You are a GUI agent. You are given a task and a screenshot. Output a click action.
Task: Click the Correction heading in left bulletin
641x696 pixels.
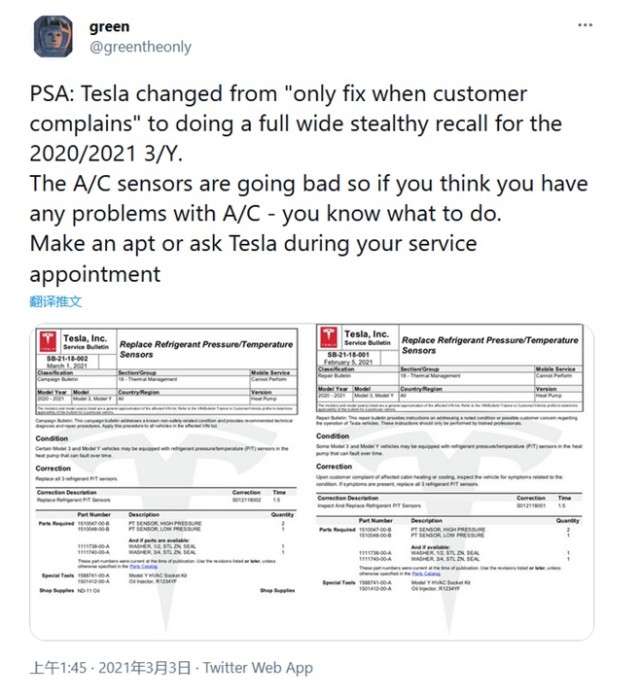[53, 468]
